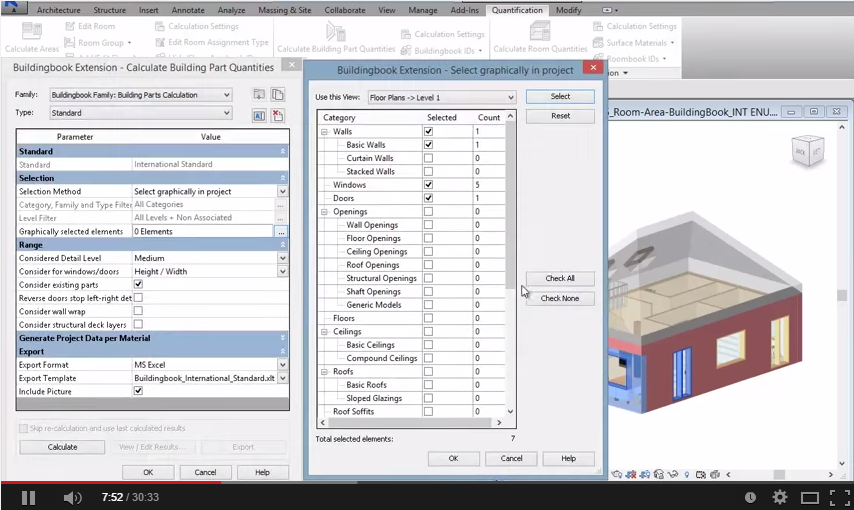The image size is (854, 510).
Task: Toggle the Include Picture checkbox
Action: click(x=138, y=391)
